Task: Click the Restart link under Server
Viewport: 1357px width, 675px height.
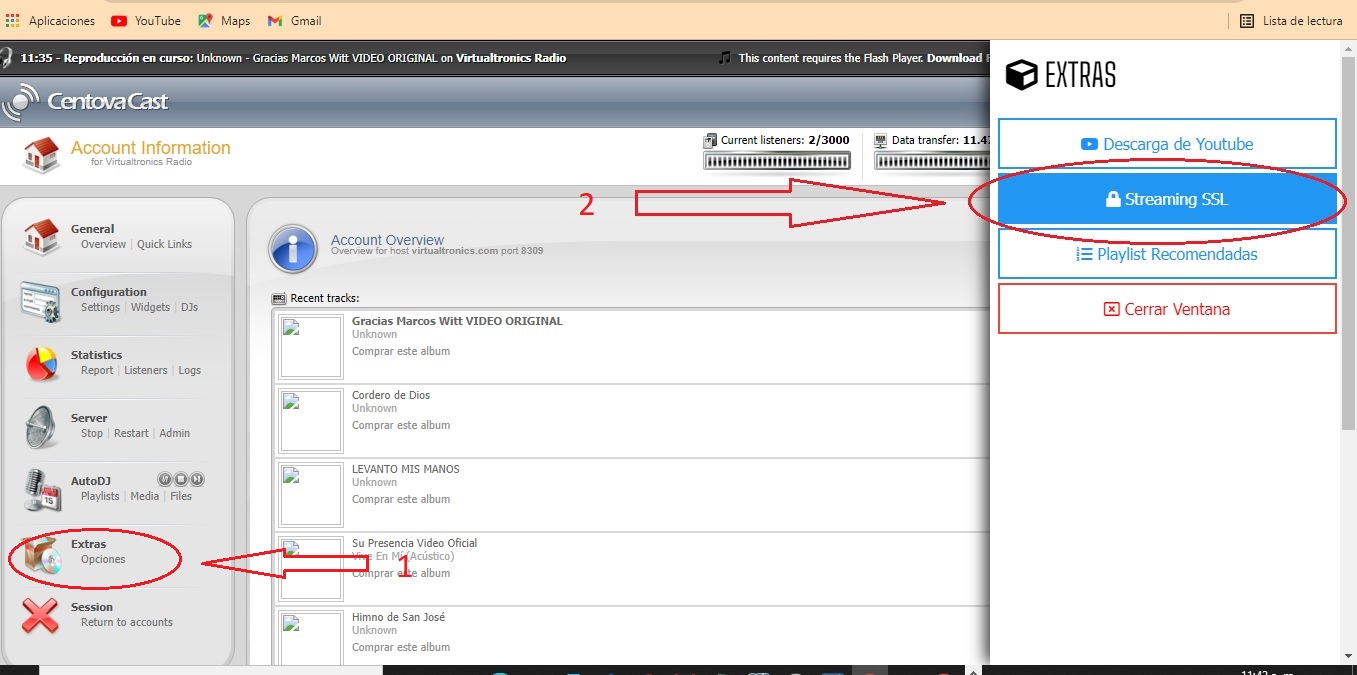Action: tap(131, 433)
